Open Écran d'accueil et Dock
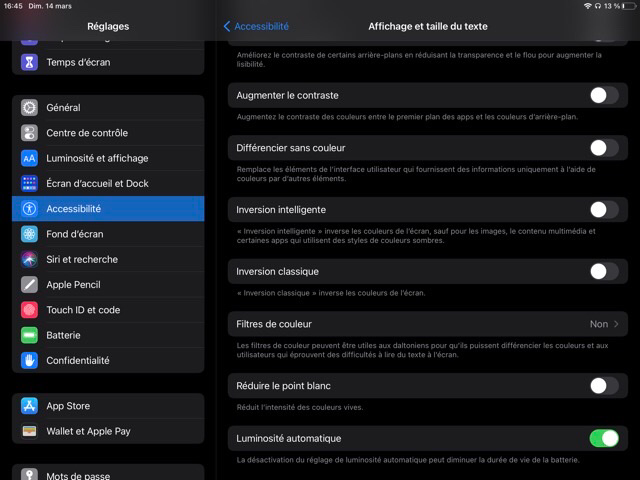640x480 pixels. coord(97,184)
